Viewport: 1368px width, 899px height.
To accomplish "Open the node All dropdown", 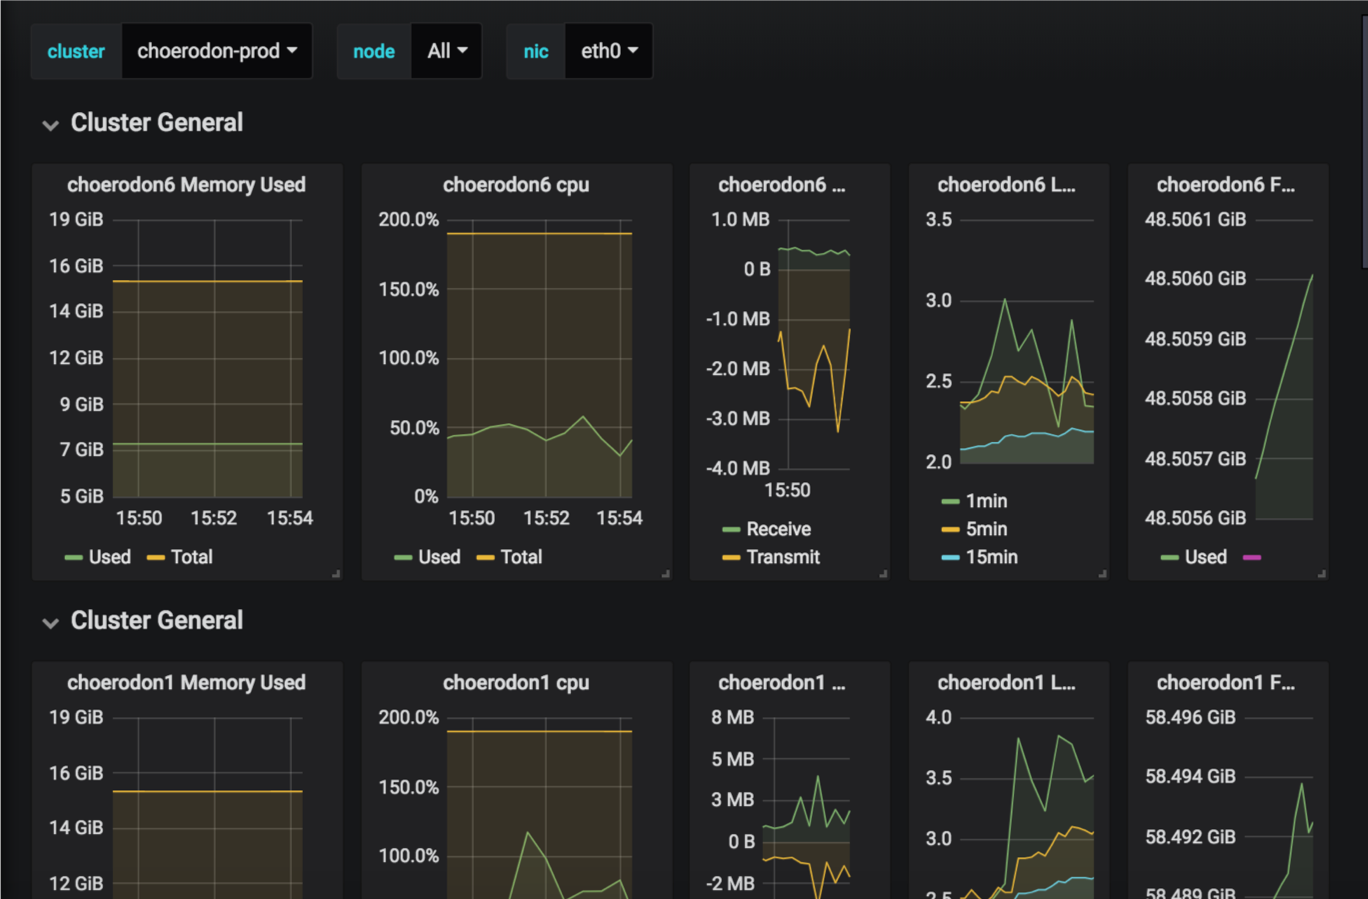I will tap(447, 51).
